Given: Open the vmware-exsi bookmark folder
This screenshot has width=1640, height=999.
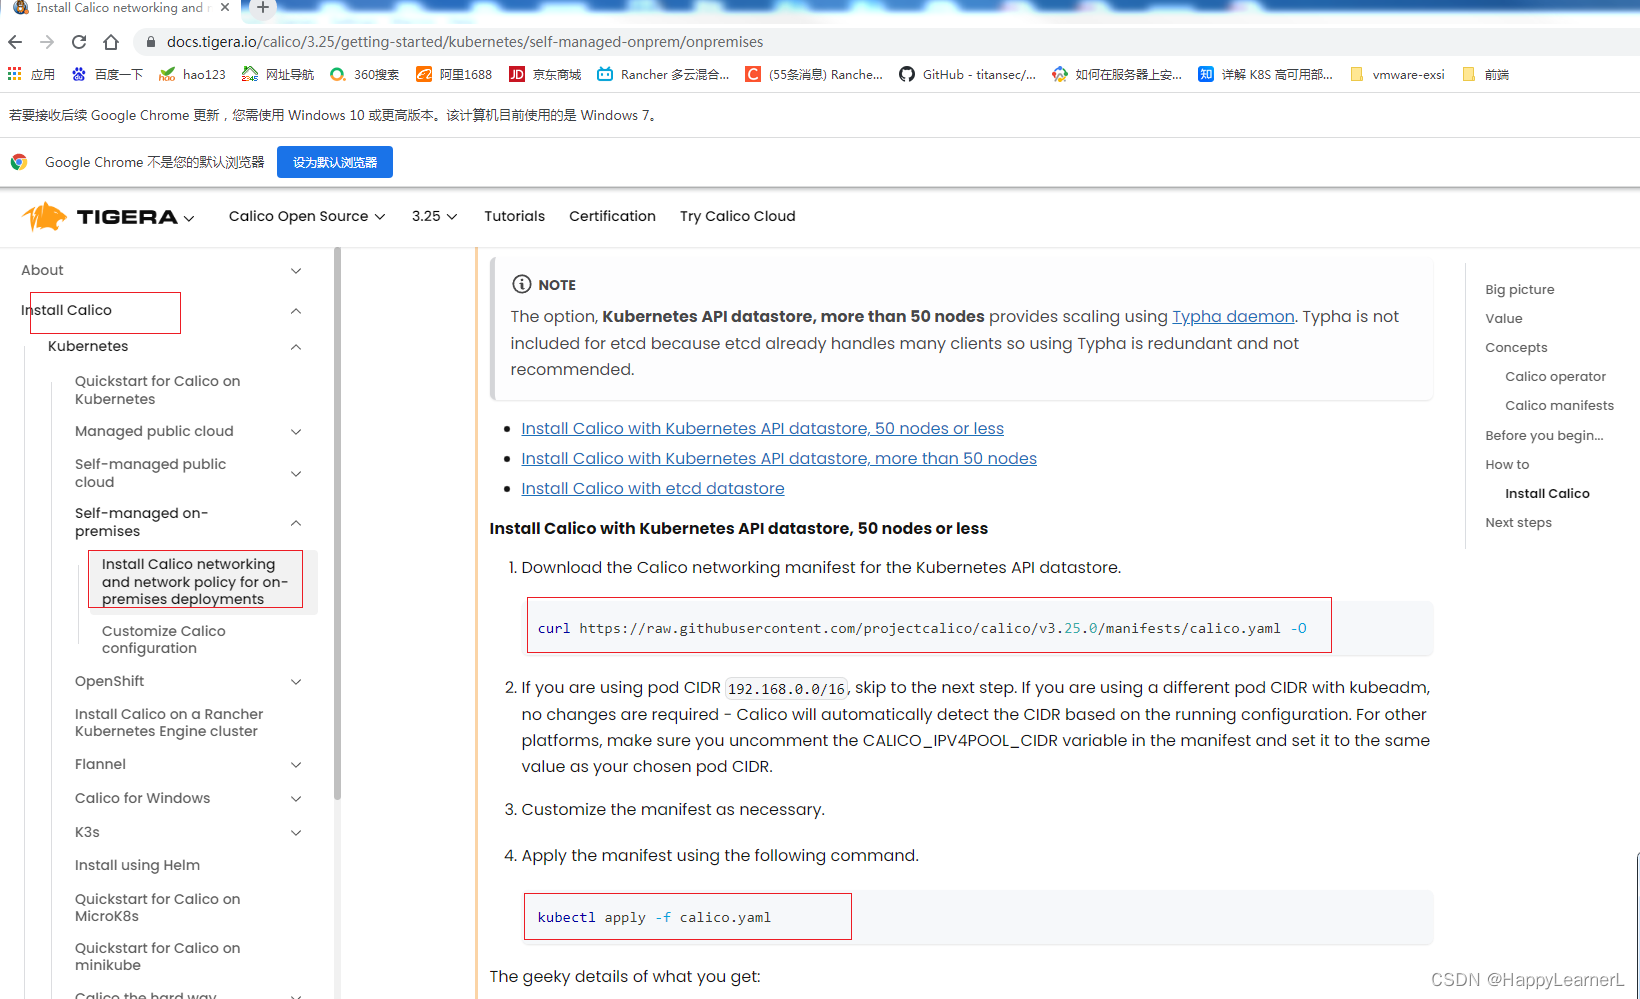Looking at the screenshot, I should click(1397, 74).
